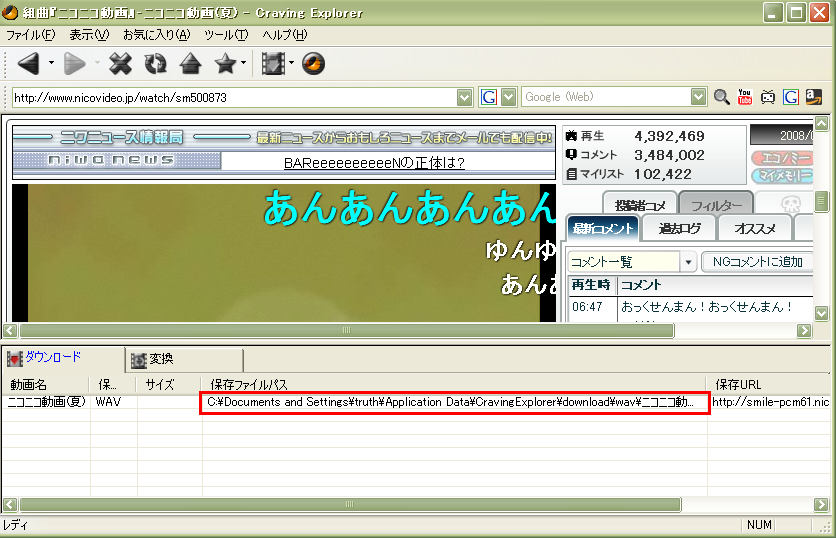Open the お気に入り(A) menu
The height and width of the screenshot is (538, 836).
tap(156, 35)
